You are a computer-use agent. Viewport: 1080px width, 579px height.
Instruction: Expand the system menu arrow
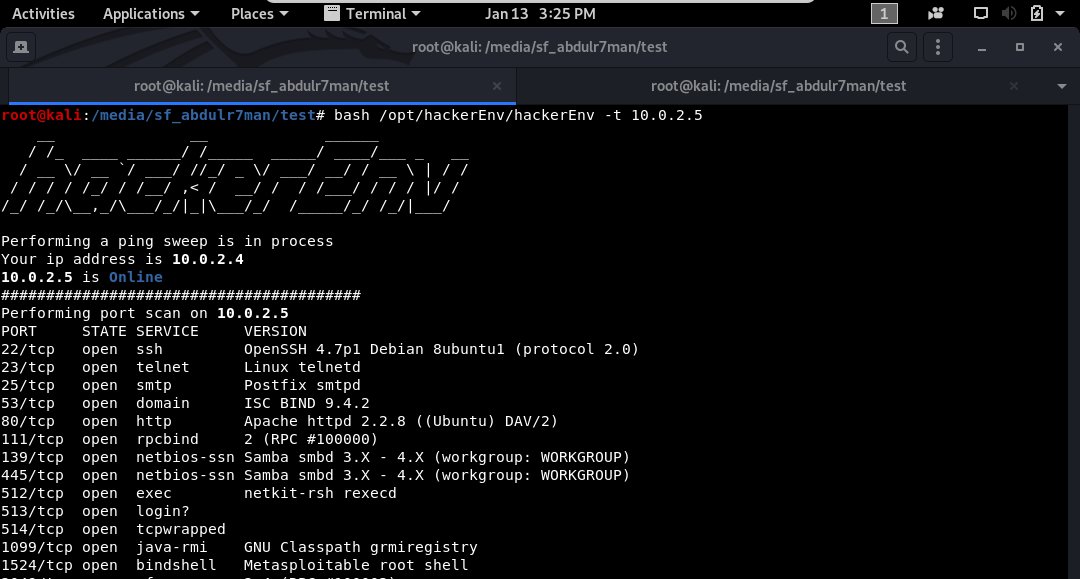pyautogui.click(x=1060, y=14)
